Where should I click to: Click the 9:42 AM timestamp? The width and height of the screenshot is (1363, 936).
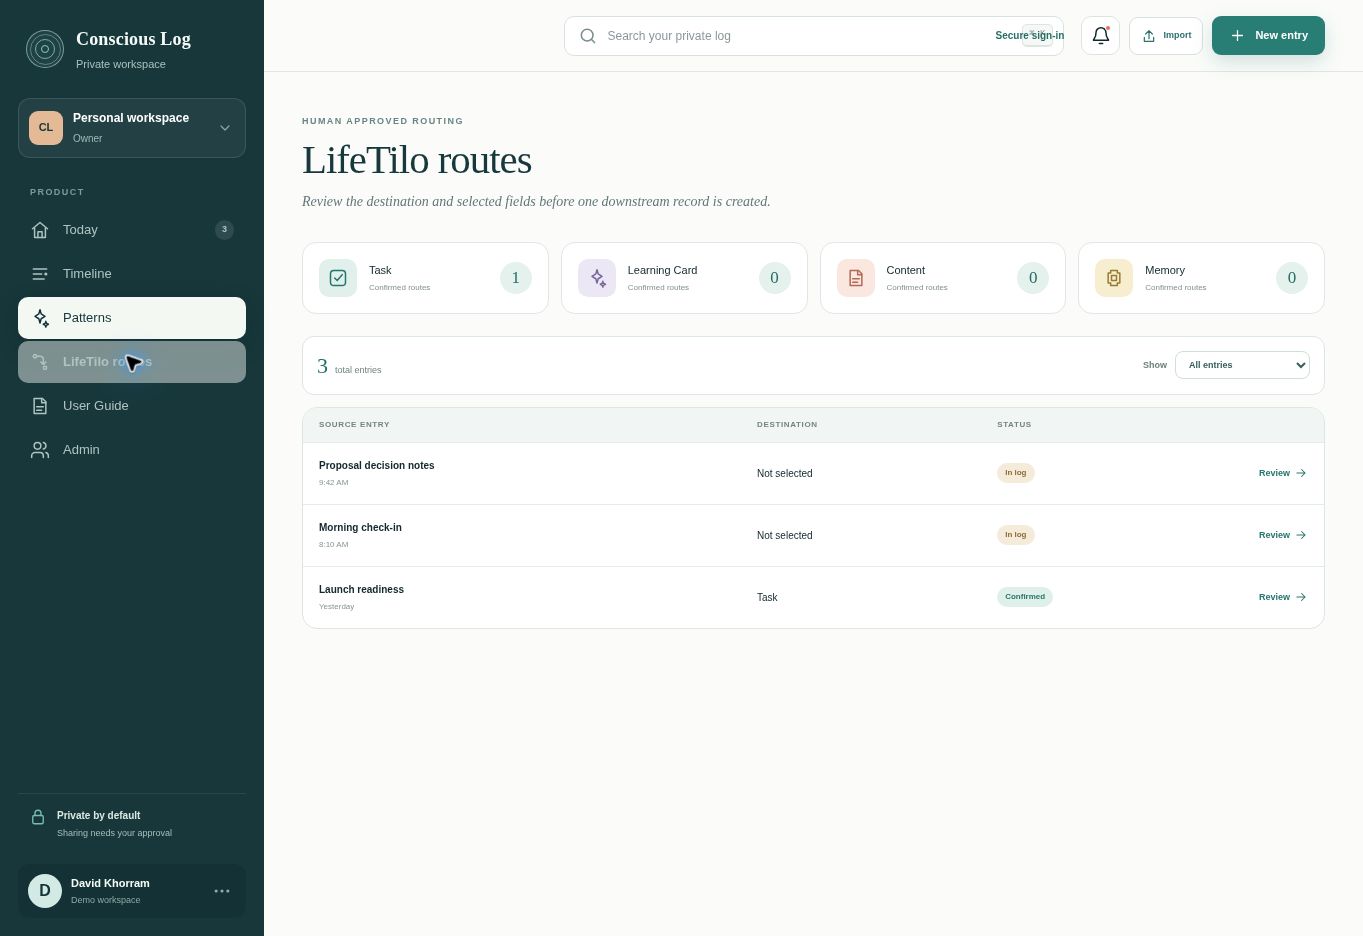click(x=334, y=483)
